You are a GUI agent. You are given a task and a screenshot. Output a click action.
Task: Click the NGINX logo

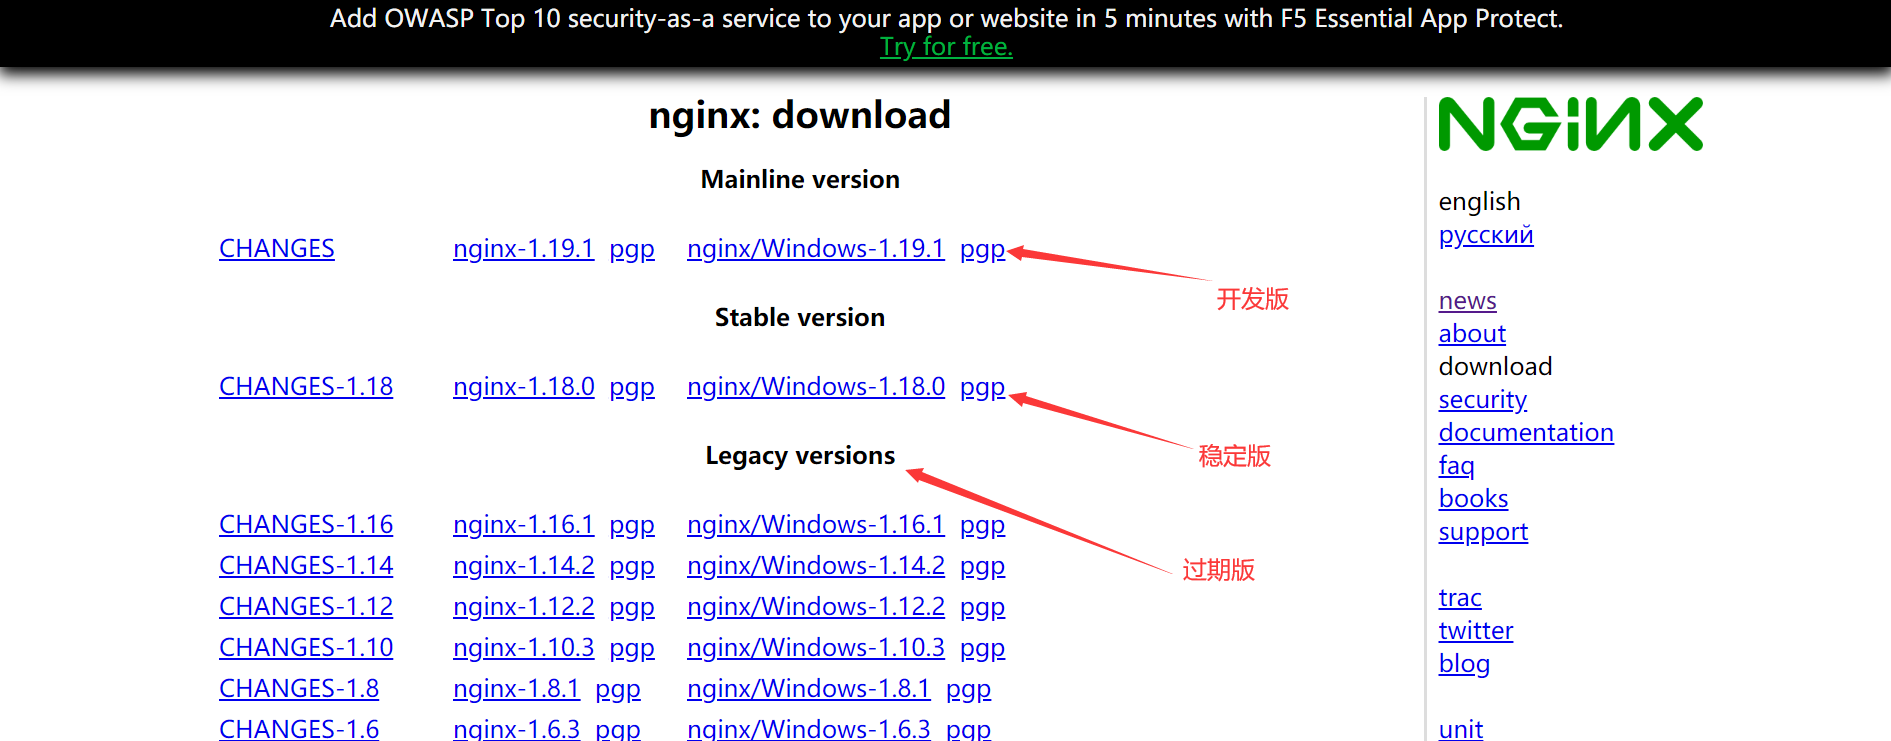pyautogui.click(x=1570, y=124)
